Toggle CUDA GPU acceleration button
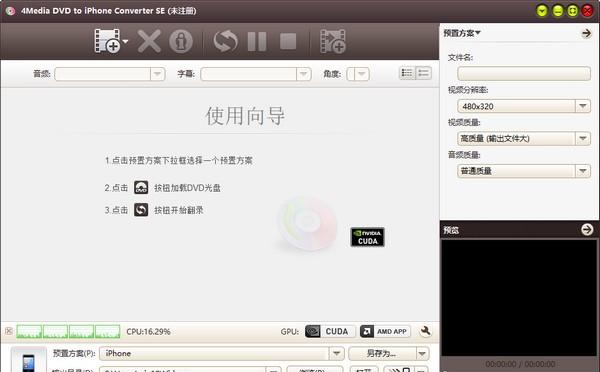Image resolution: width=600 pixels, height=372 pixels. click(x=330, y=331)
